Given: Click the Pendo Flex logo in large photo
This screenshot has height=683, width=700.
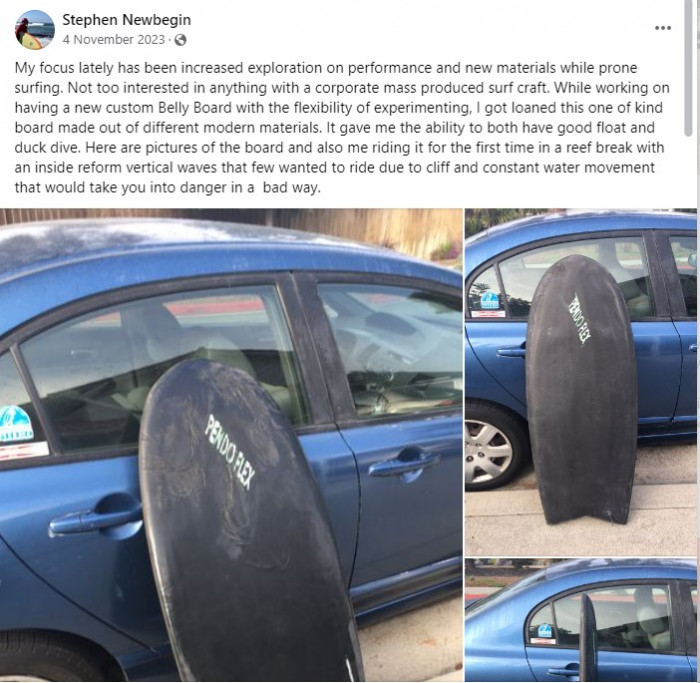Looking at the screenshot, I should (x=229, y=451).
